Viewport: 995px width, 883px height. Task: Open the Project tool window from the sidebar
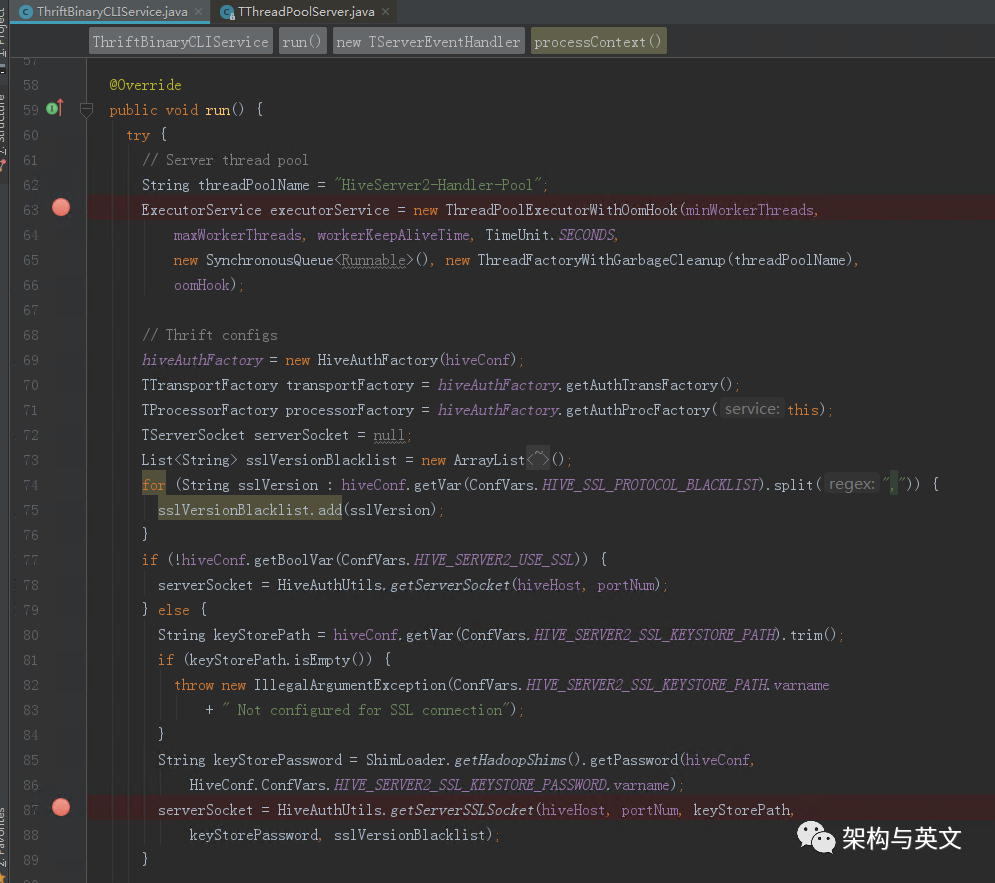click(x=3, y=30)
